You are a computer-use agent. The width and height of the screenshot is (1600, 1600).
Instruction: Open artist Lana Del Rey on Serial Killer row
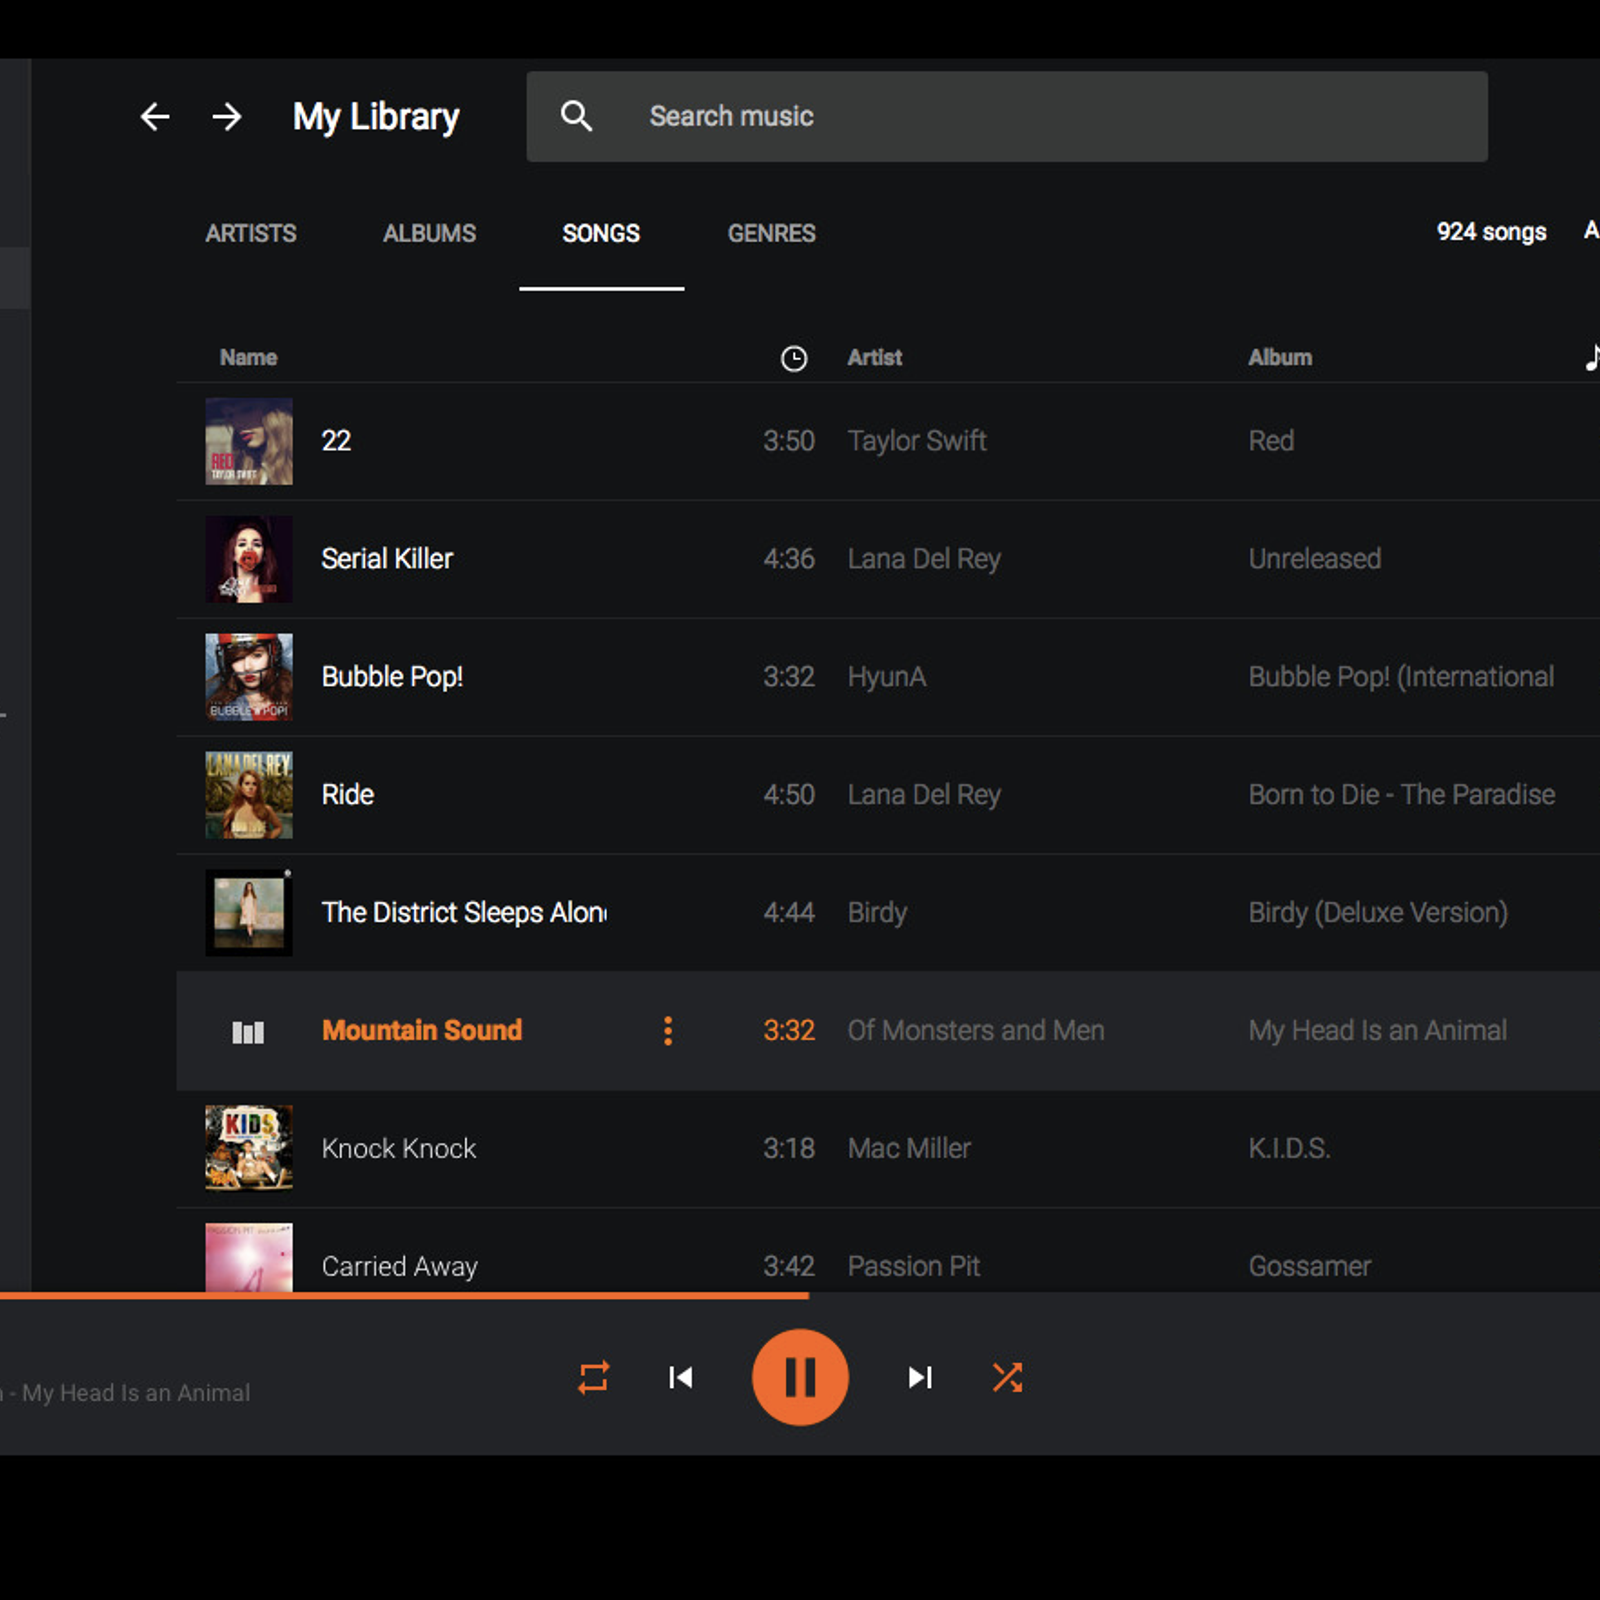[x=924, y=559]
